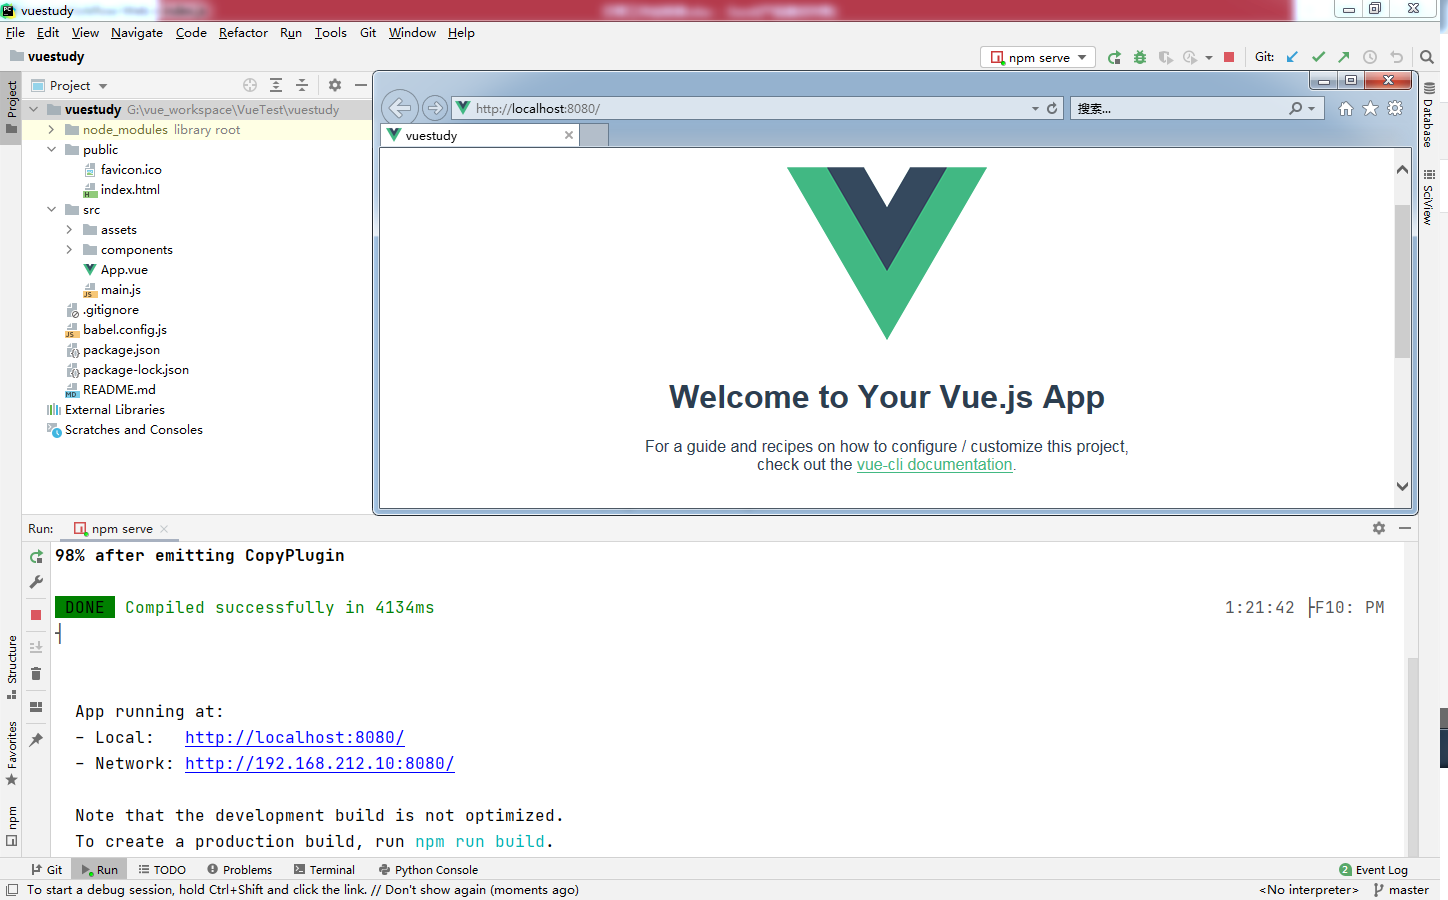The width and height of the screenshot is (1448, 900).
Task: Expand the components folder
Action: click(x=69, y=250)
